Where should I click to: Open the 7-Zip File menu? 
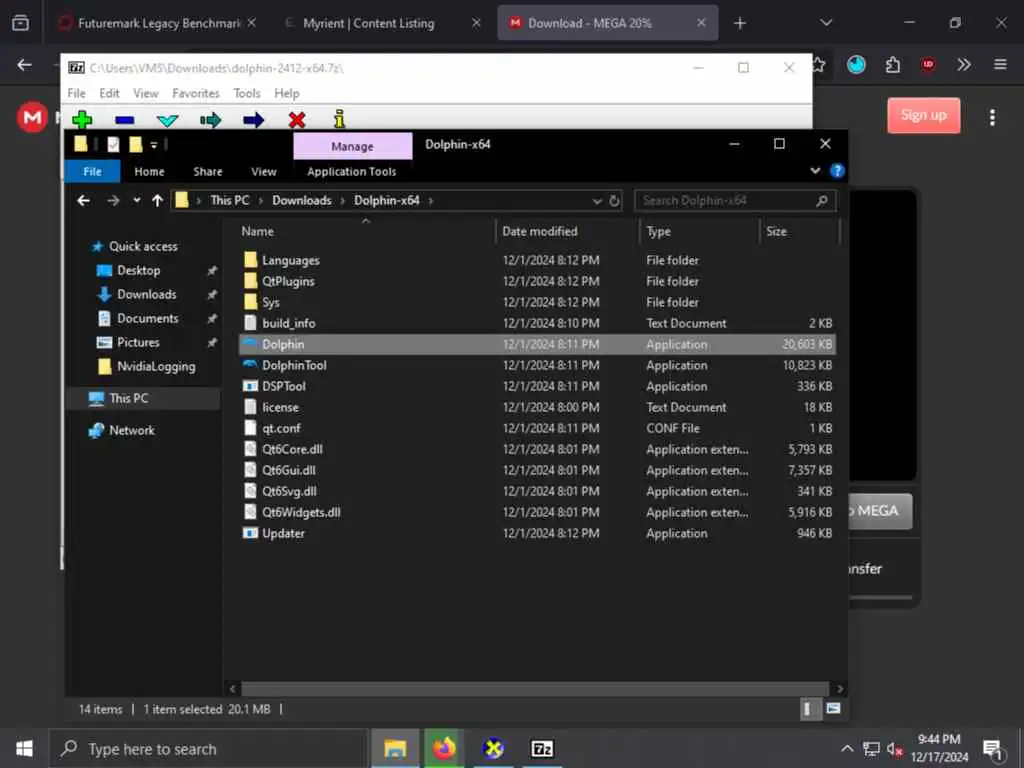(x=76, y=93)
